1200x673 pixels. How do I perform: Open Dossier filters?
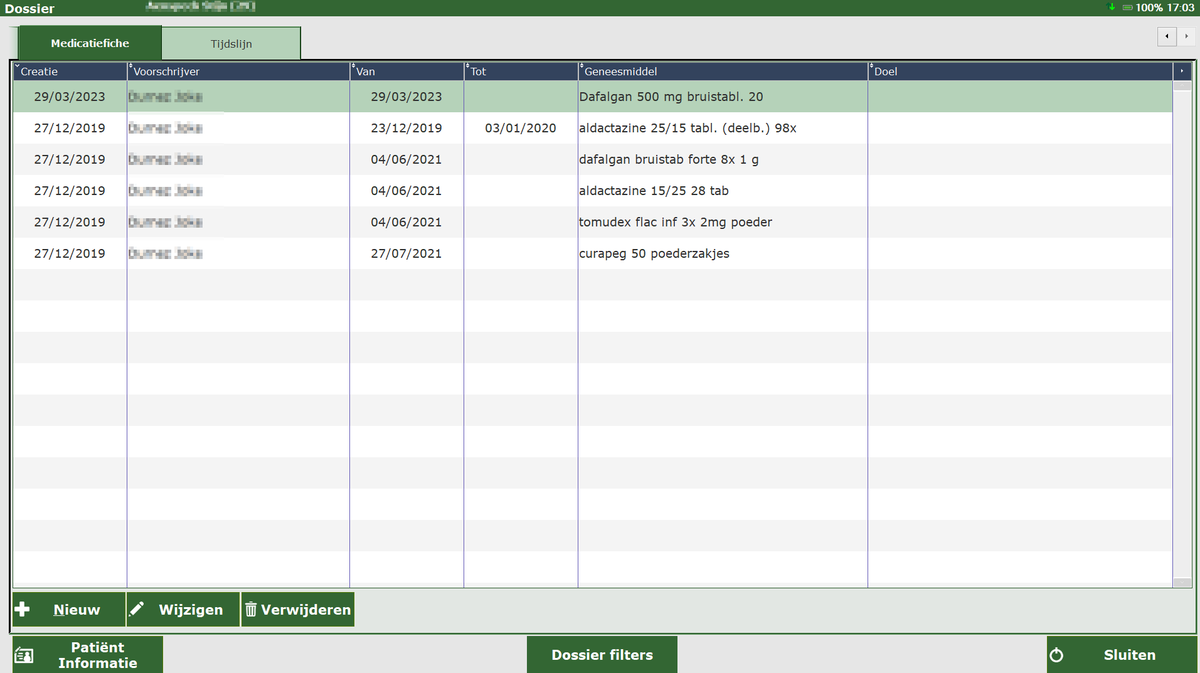[602, 655]
